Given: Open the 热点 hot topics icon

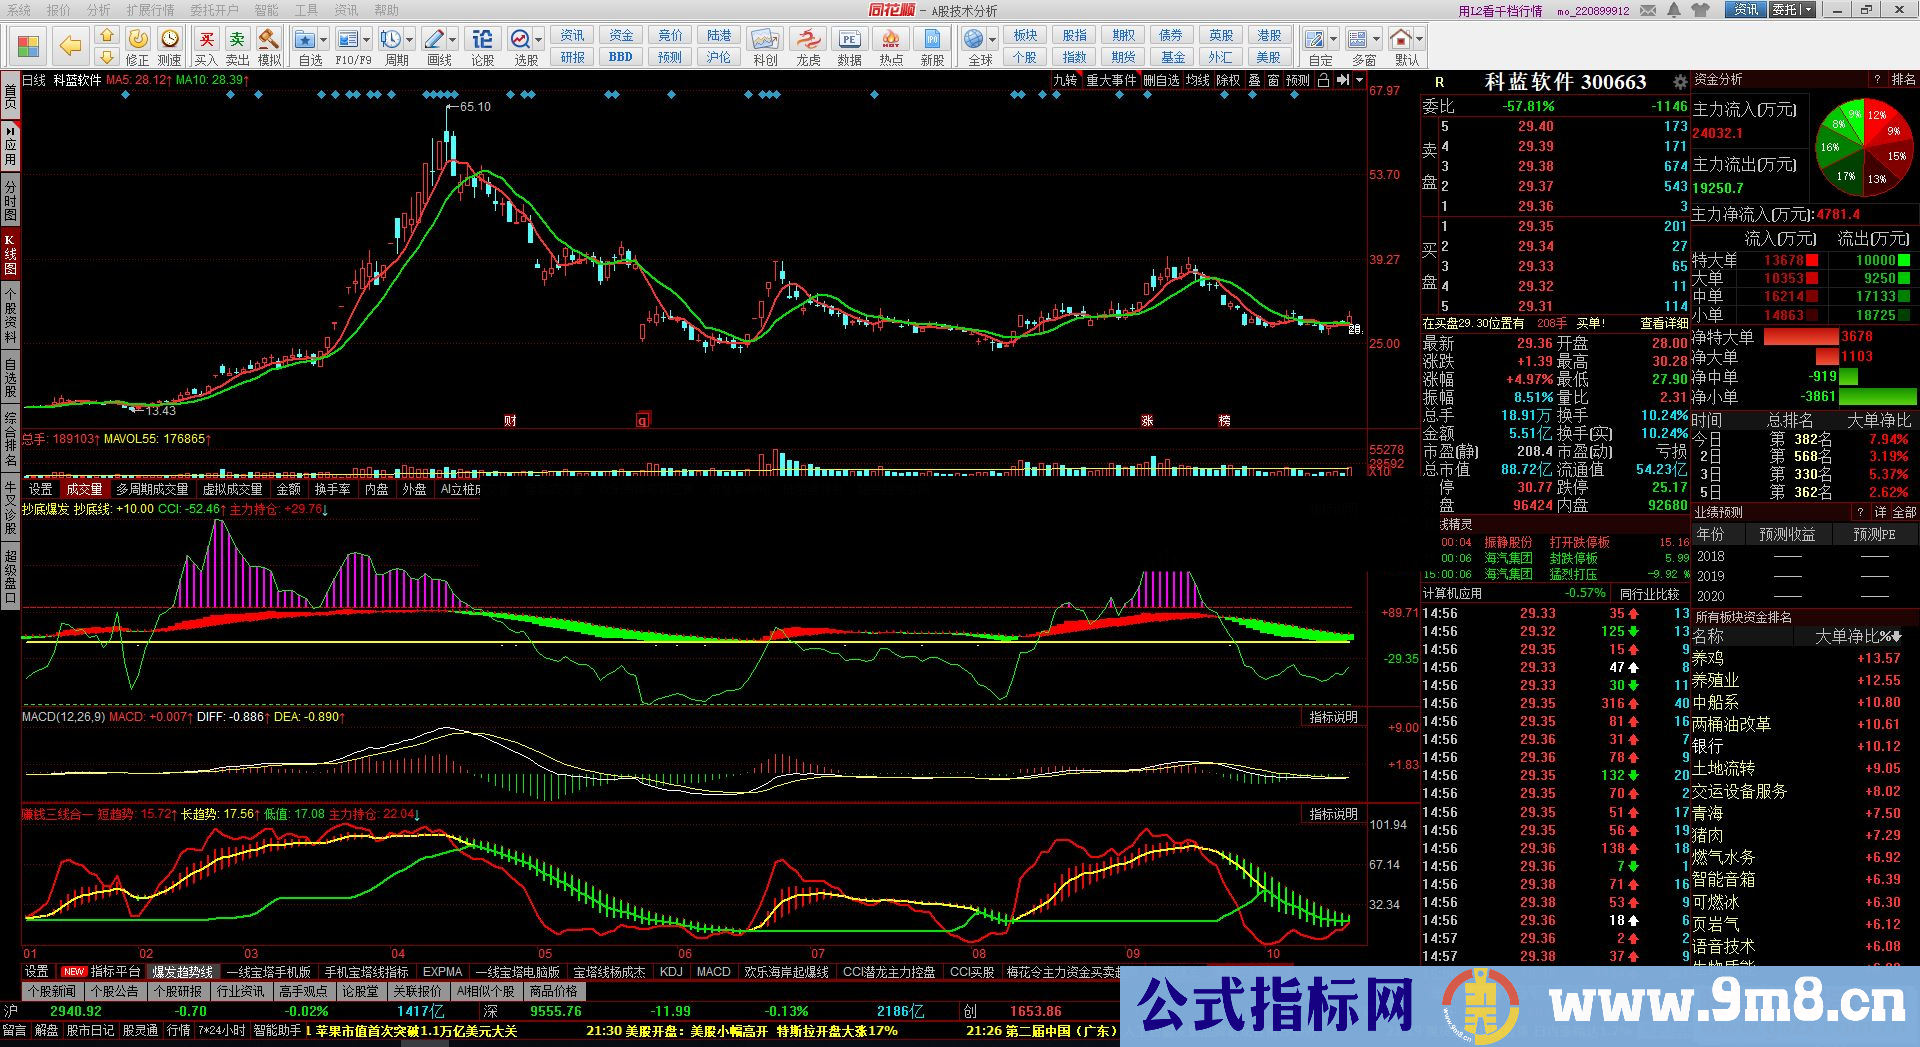Looking at the screenshot, I should point(890,39).
